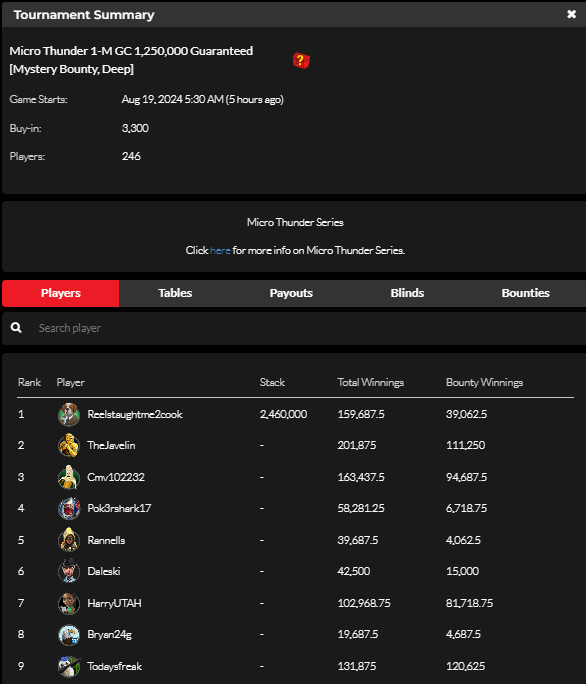Select player name Daleski
Viewport: 586px width, 684px height.
(103, 571)
